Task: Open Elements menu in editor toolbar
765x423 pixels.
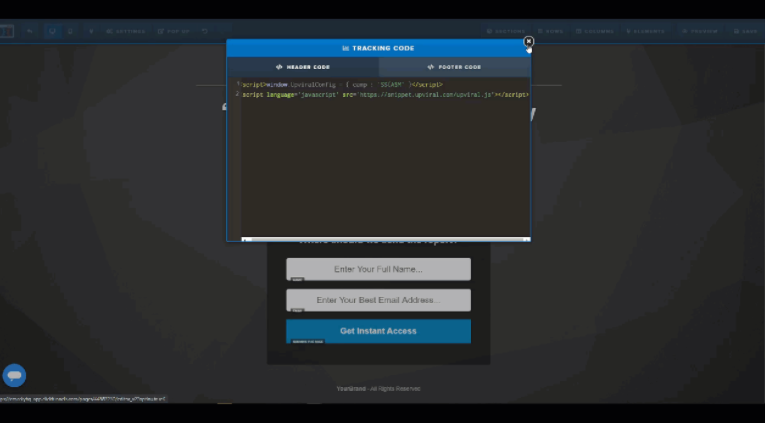Action: 645,31
